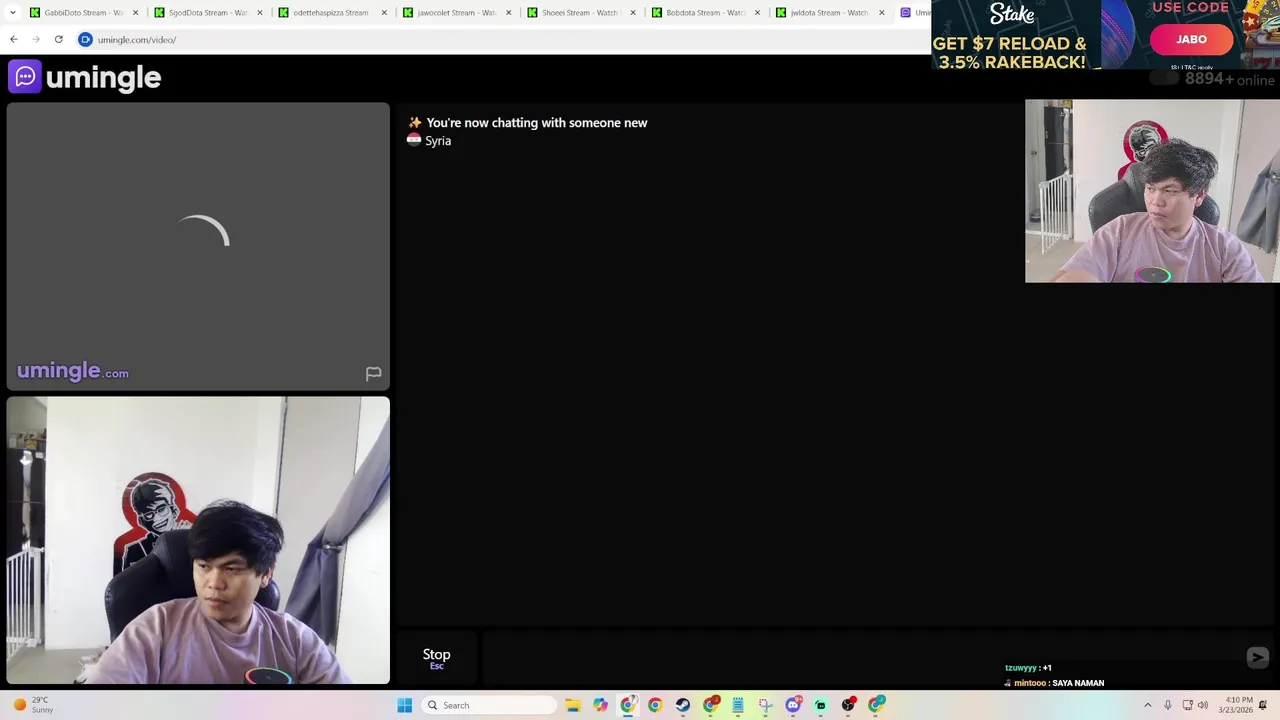Click your own webcam preview panel
Screen dimensions: 1280x720
click(x=198, y=540)
